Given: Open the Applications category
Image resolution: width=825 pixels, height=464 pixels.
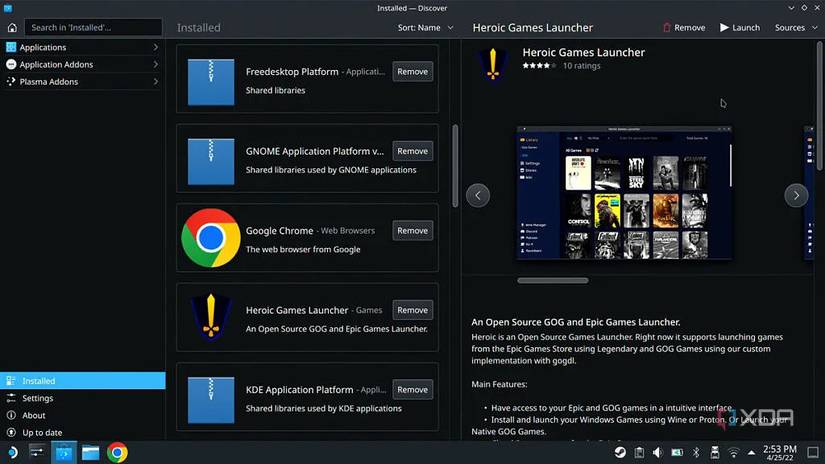Looking at the screenshot, I should (x=82, y=47).
